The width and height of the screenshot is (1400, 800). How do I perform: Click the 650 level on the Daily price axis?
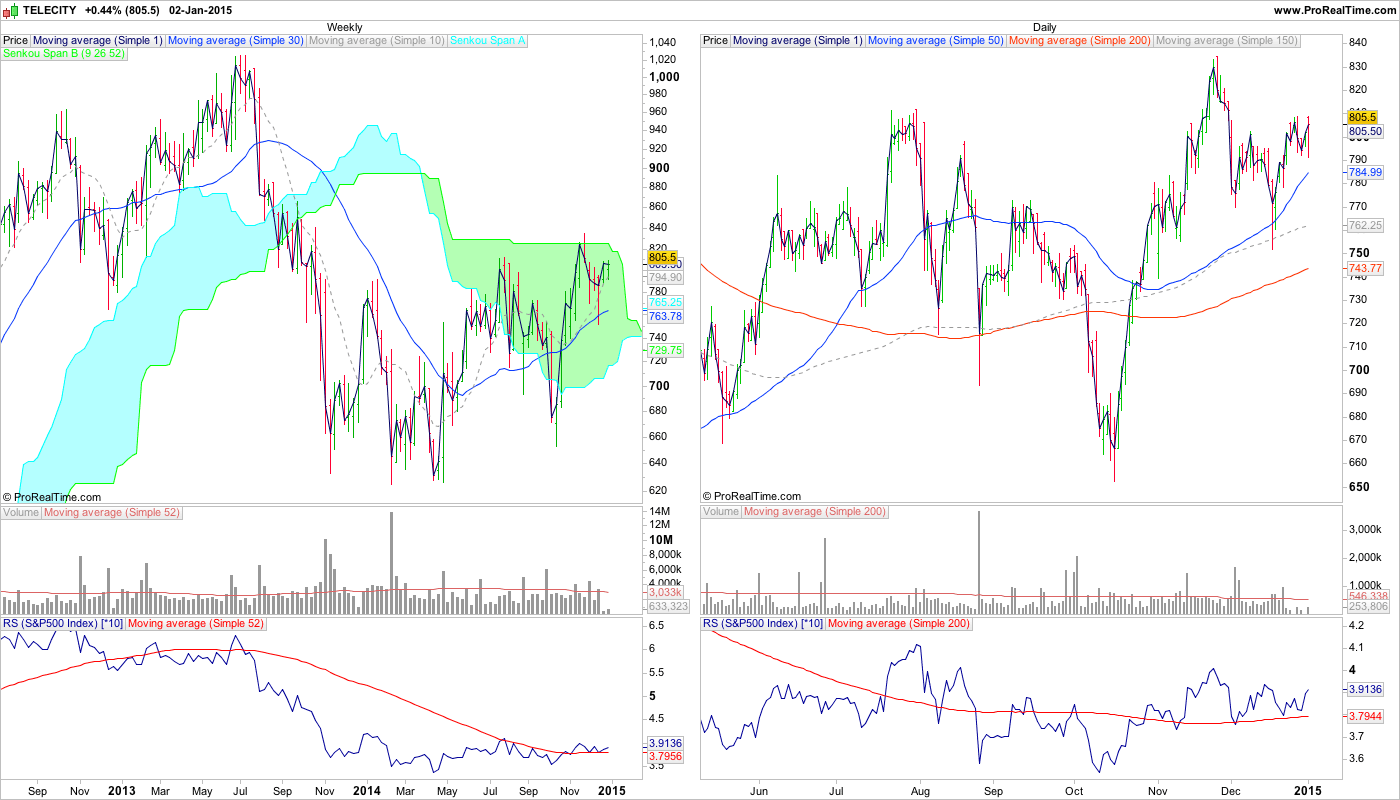click(1360, 487)
